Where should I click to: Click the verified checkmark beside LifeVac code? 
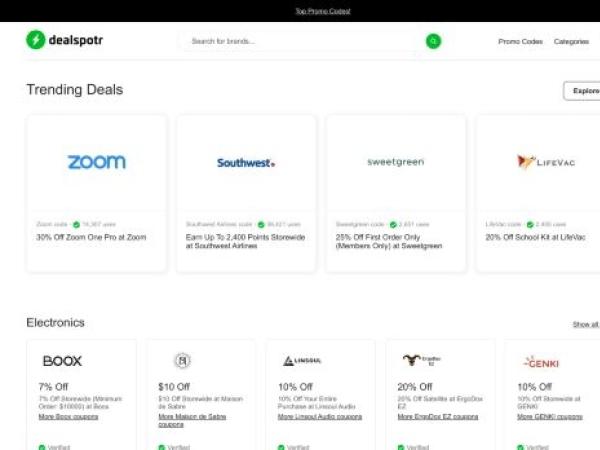530,225
